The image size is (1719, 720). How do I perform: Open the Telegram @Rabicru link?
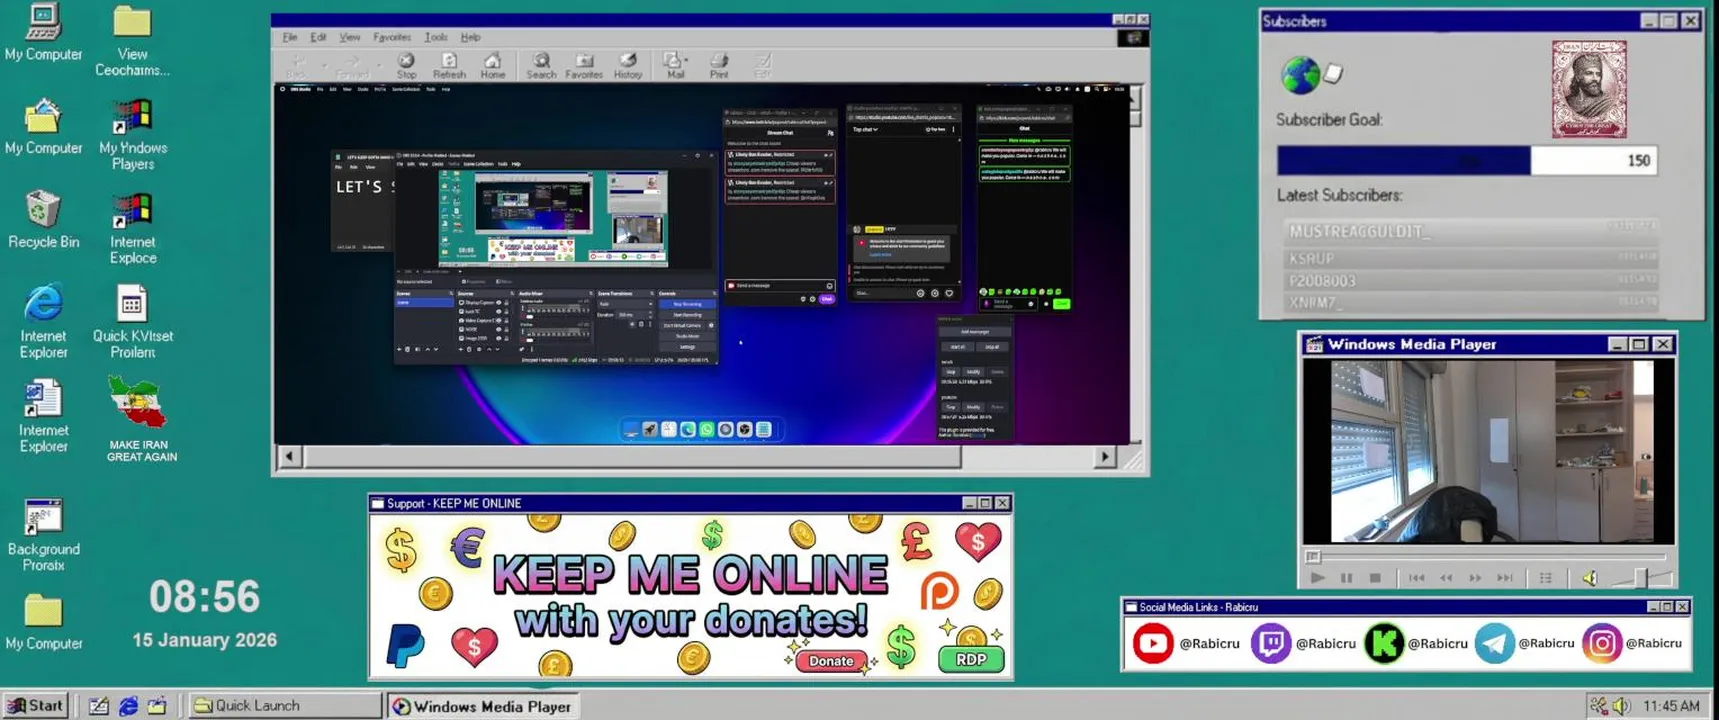[1525, 643]
